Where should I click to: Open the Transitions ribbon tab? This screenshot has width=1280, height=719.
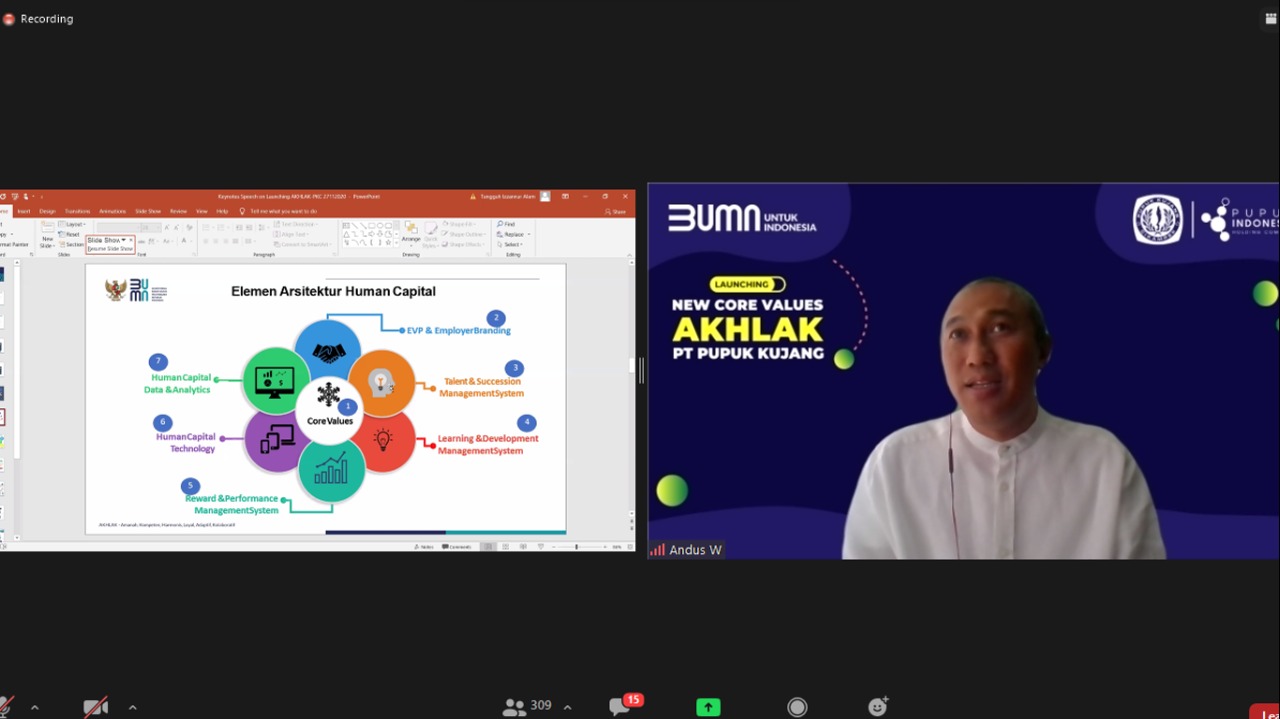click(77, 211)
